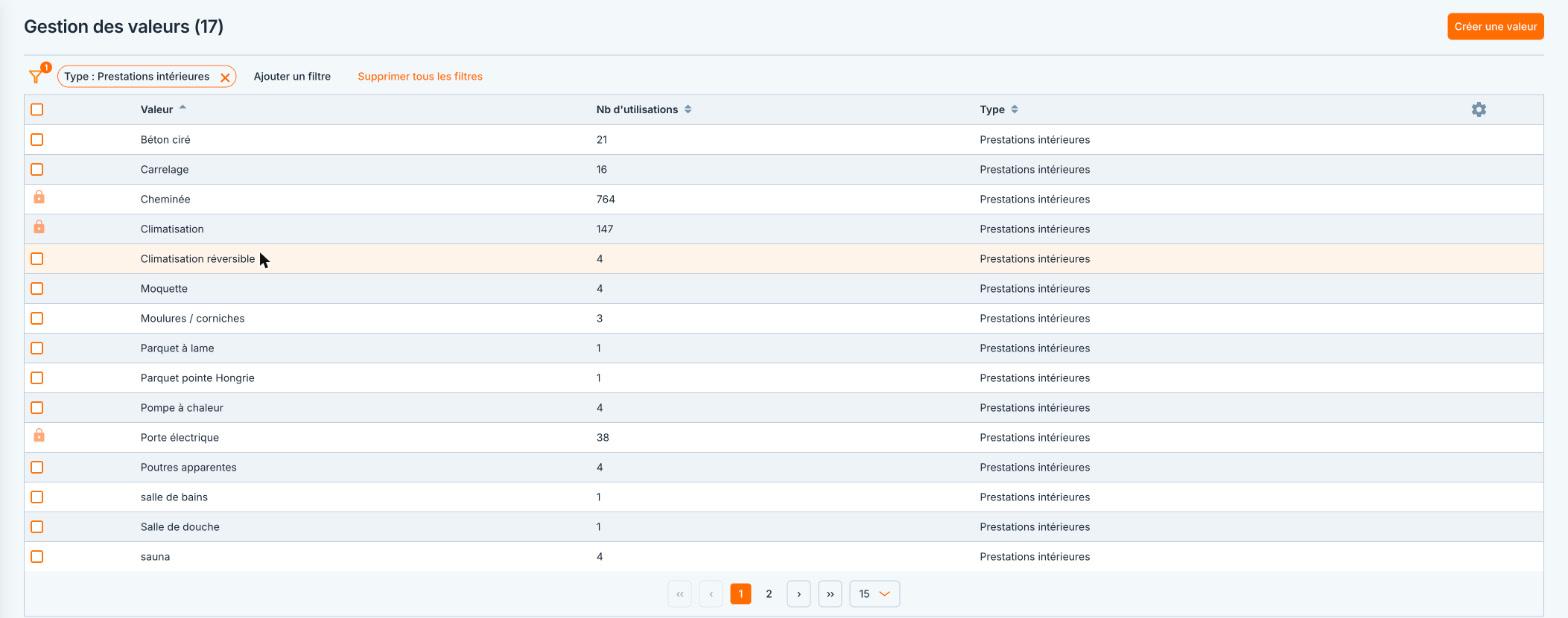Check the Parquet à lame checkbox
Image resolution: width=1568 pixels, height=618 pixels.
click(37, 348)
